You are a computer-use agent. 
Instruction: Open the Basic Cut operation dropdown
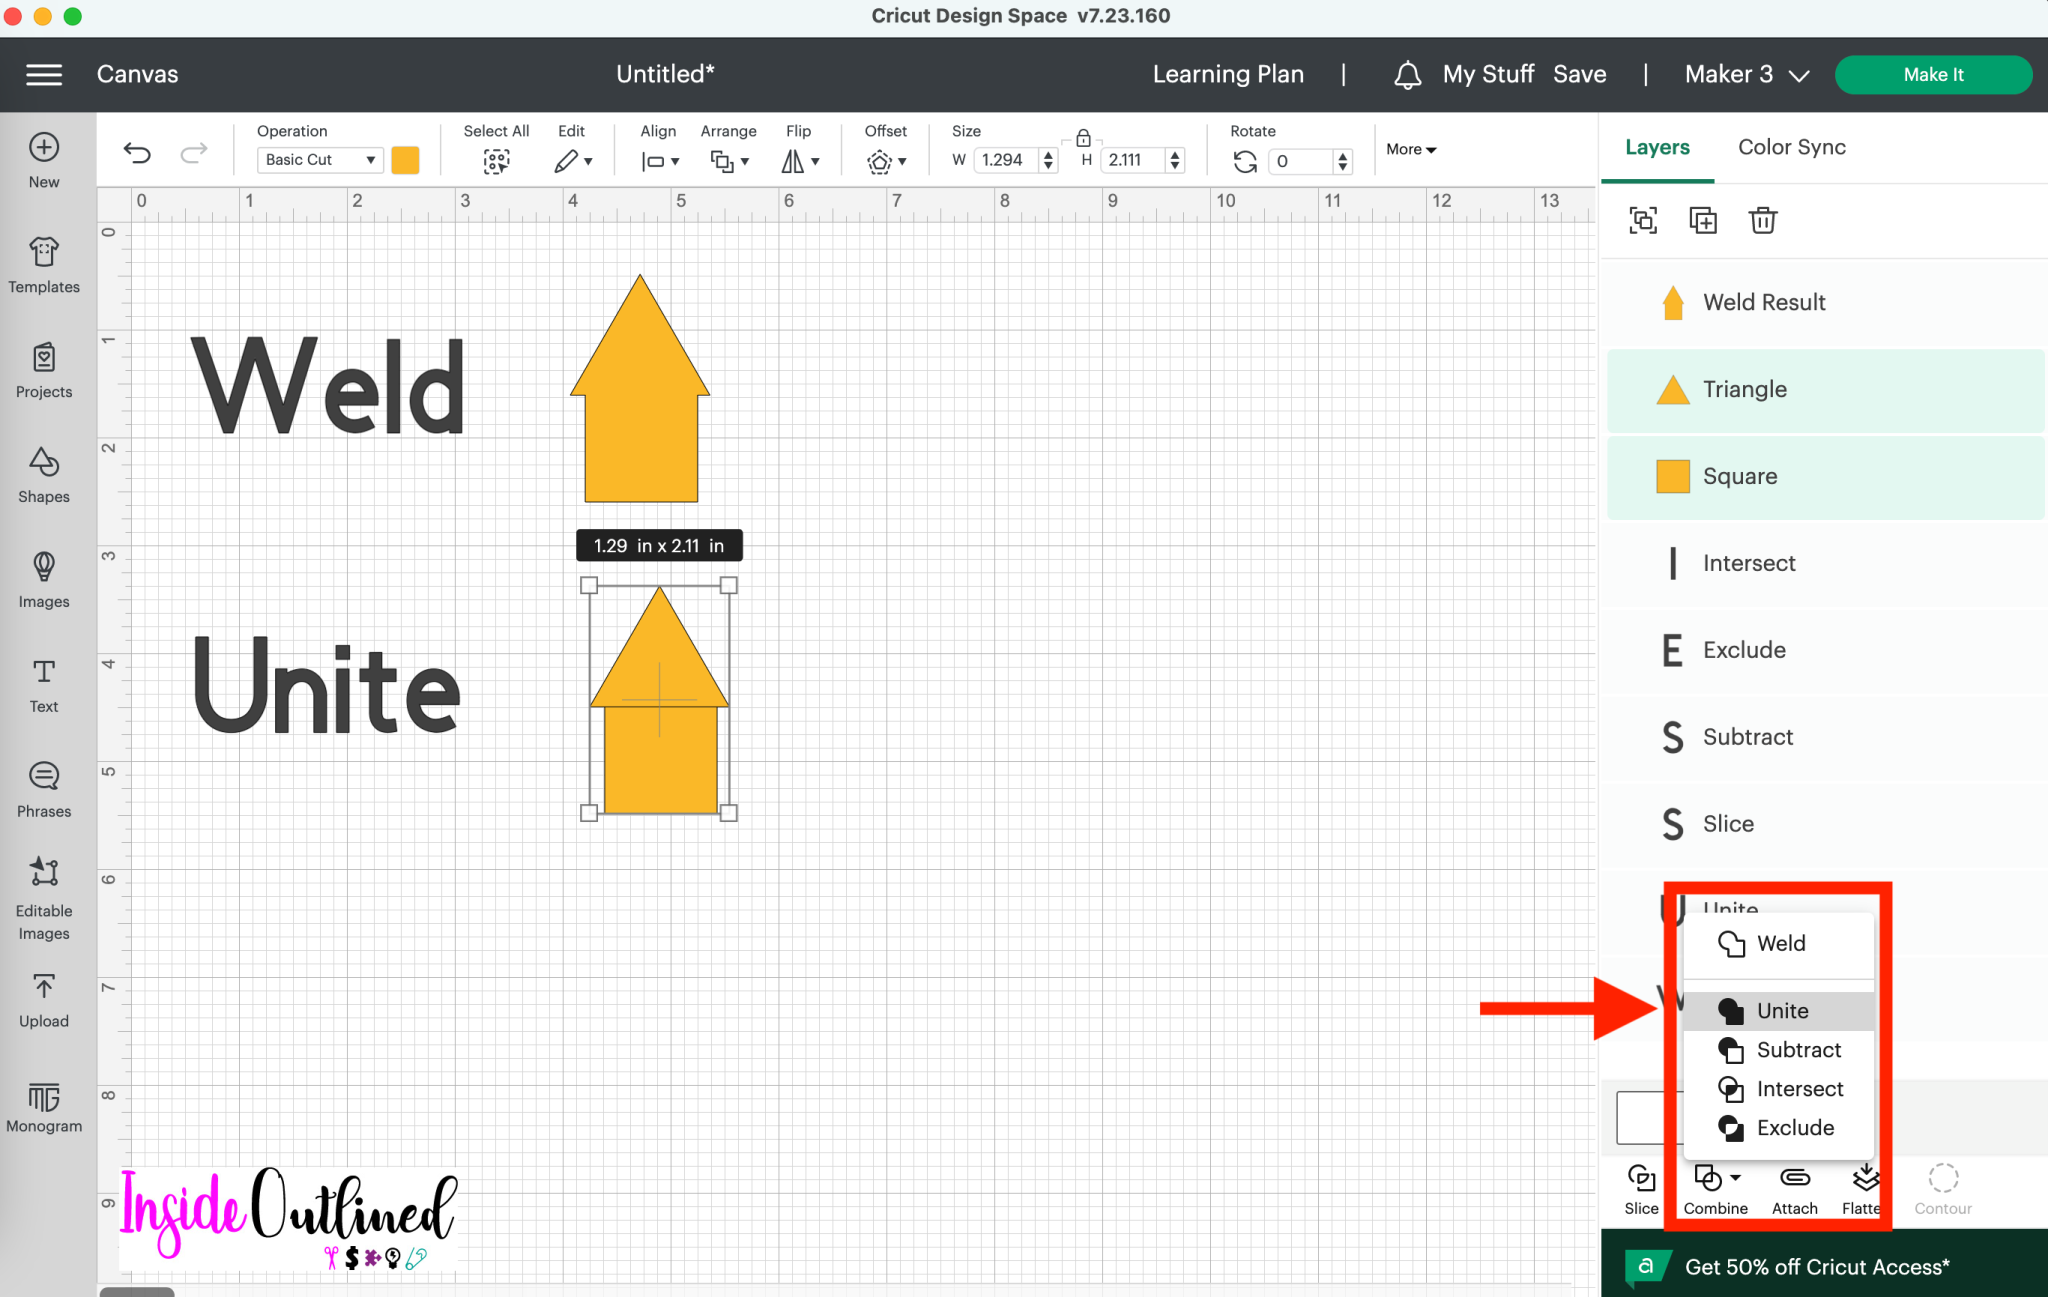click(318, 159)
